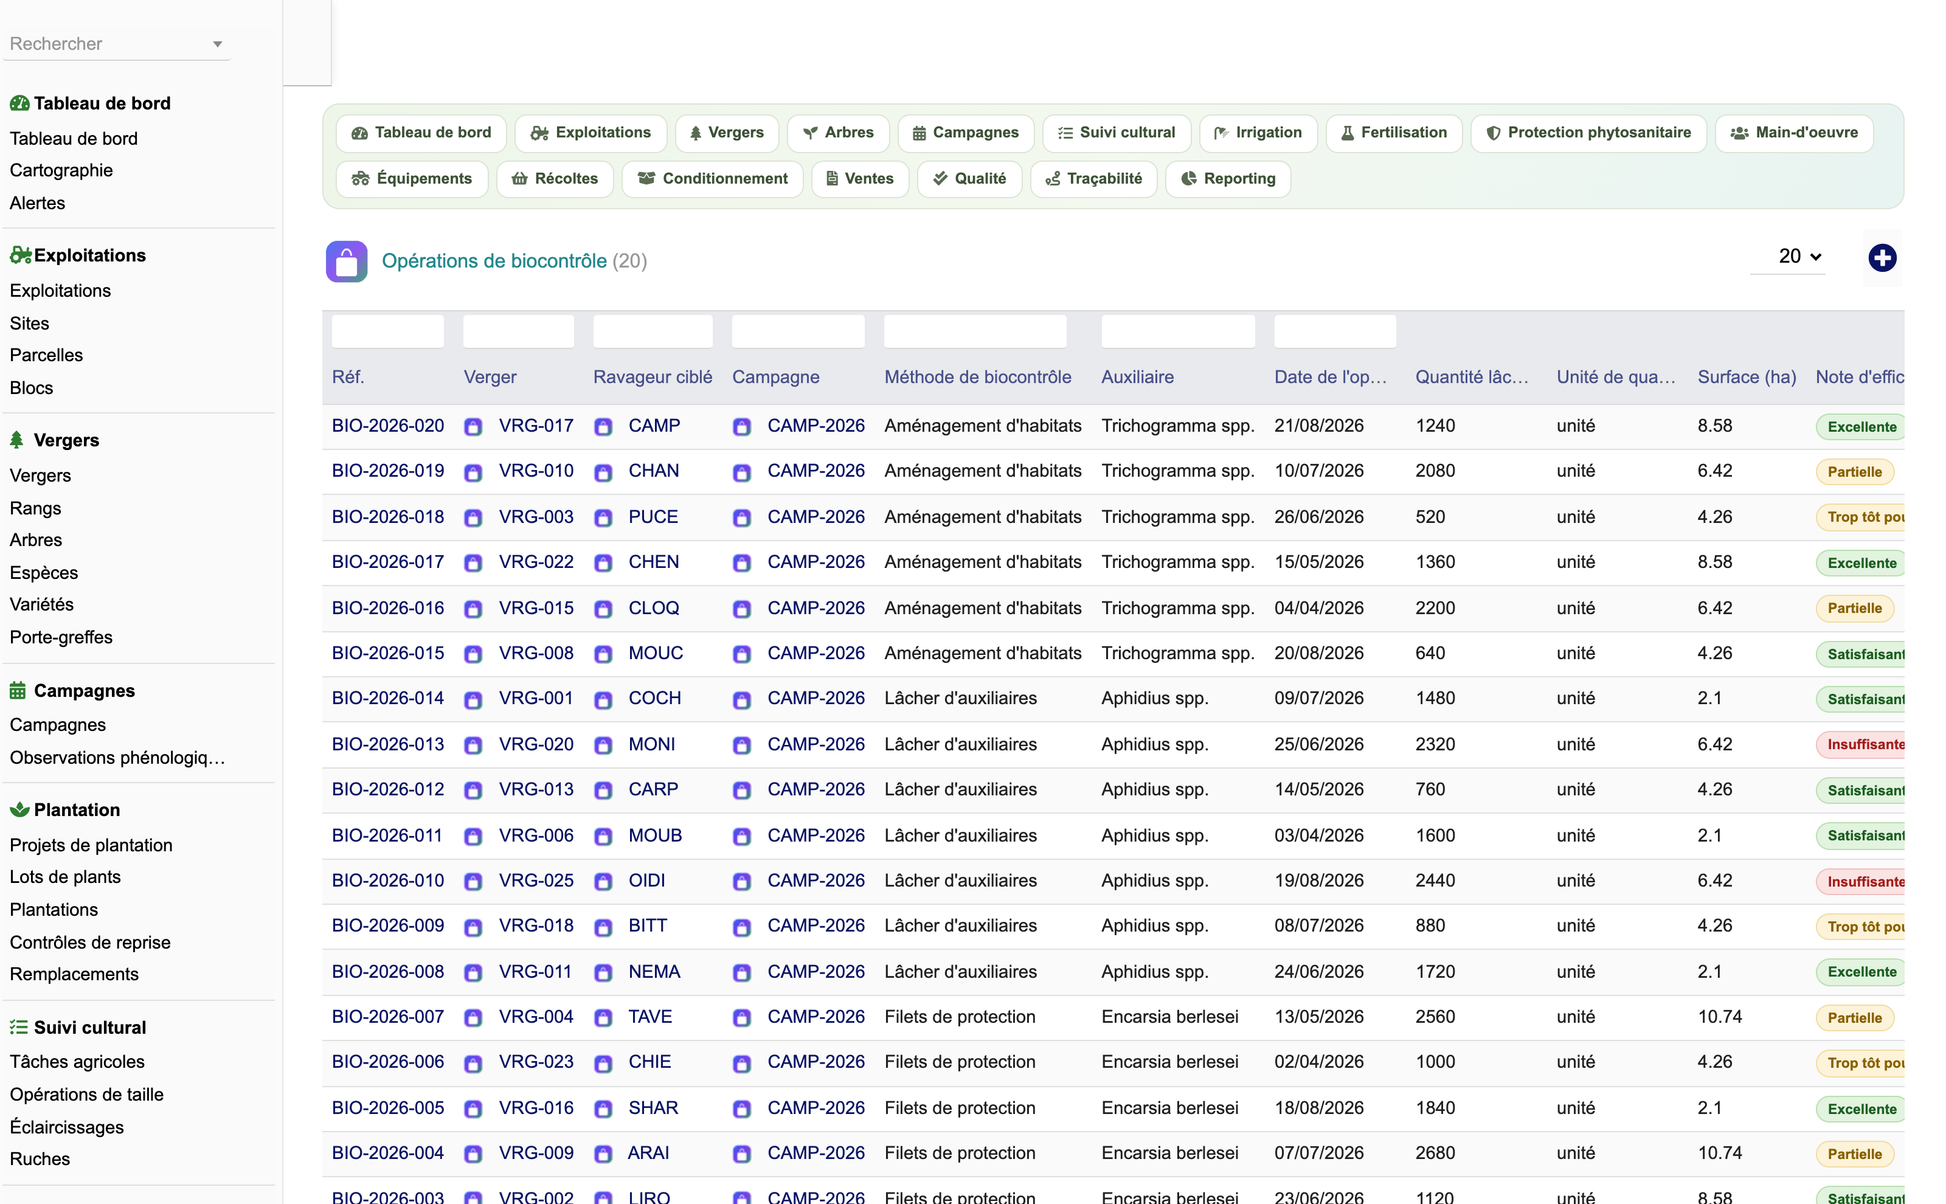
Task: Open the Cartographie sidebar link
Action: pyautogui.click(x=61, y=170)
